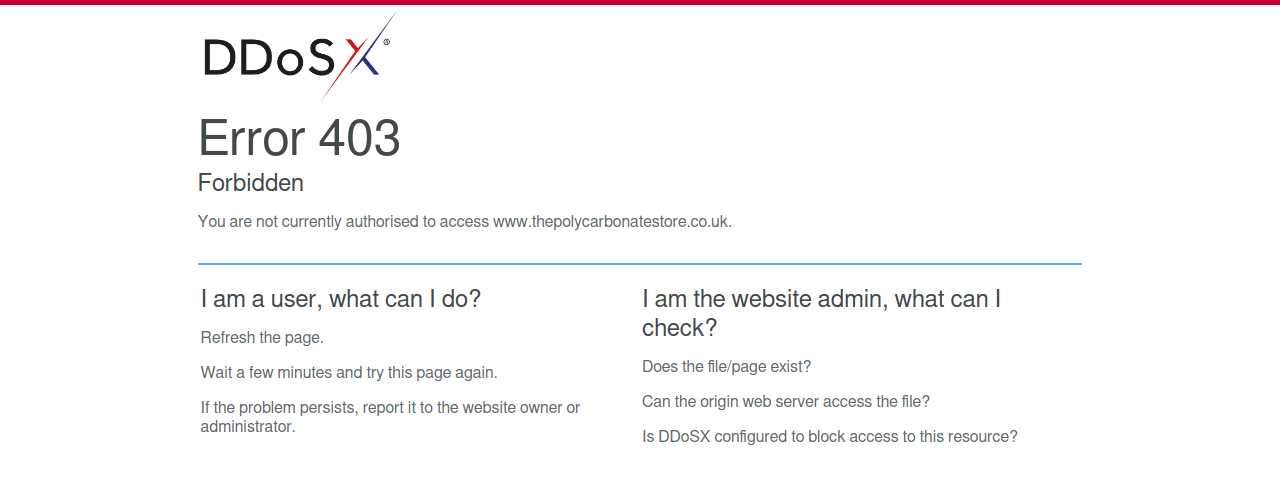Click 'Is DDoSX configured to block access' line
The height and width of the screenshot is (480, 1280).
[x=830, y=437]
